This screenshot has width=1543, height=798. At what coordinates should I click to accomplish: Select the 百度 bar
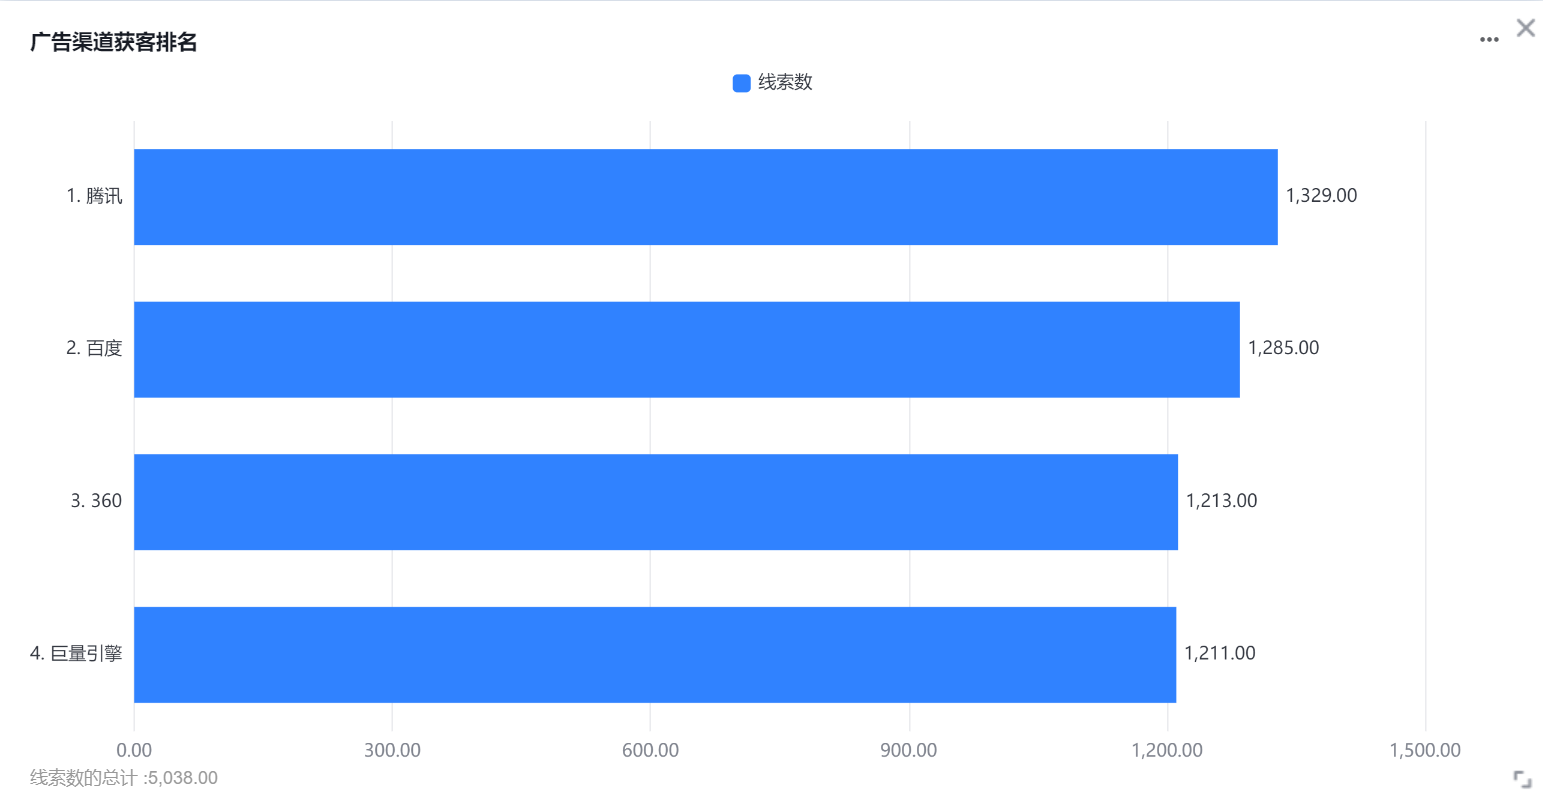coord(687,349)
